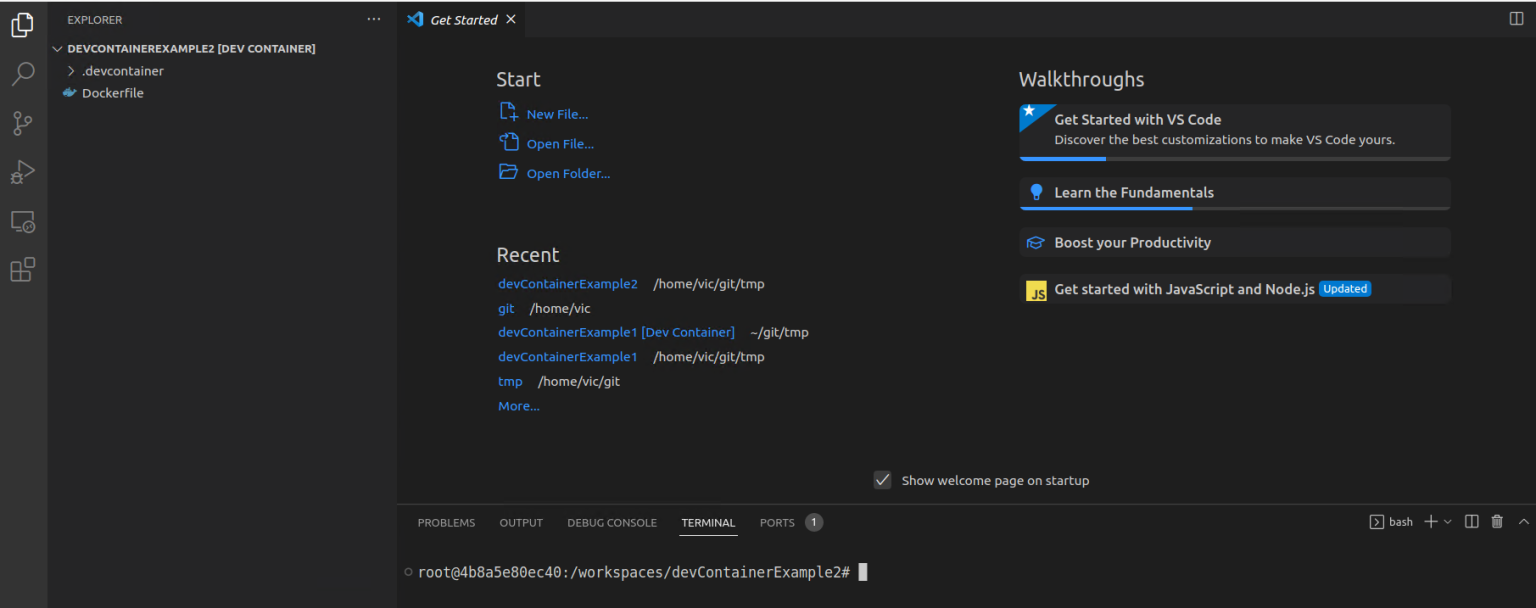
Task: Click the Get Started walkthrough progress bar
Action: (1062, 158)
